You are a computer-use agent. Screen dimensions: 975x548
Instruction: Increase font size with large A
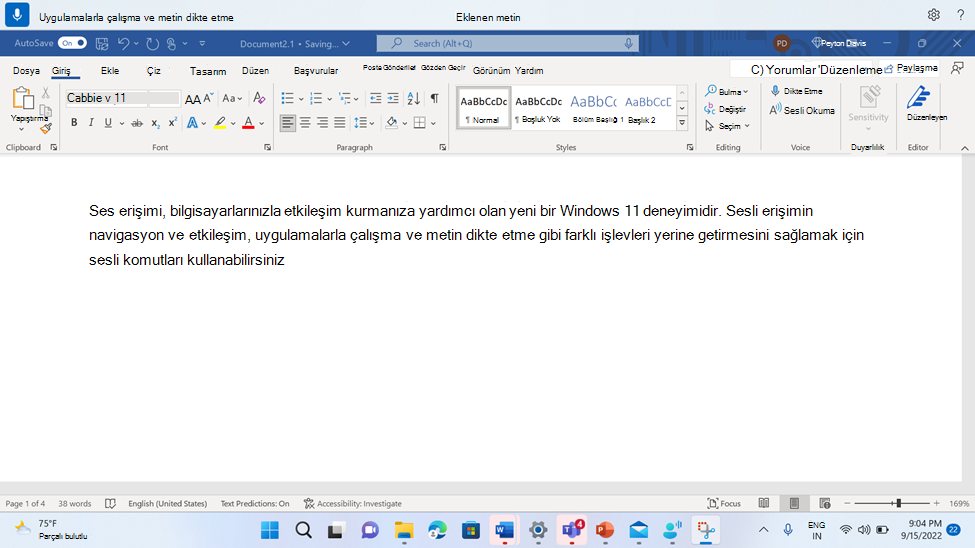193,99
